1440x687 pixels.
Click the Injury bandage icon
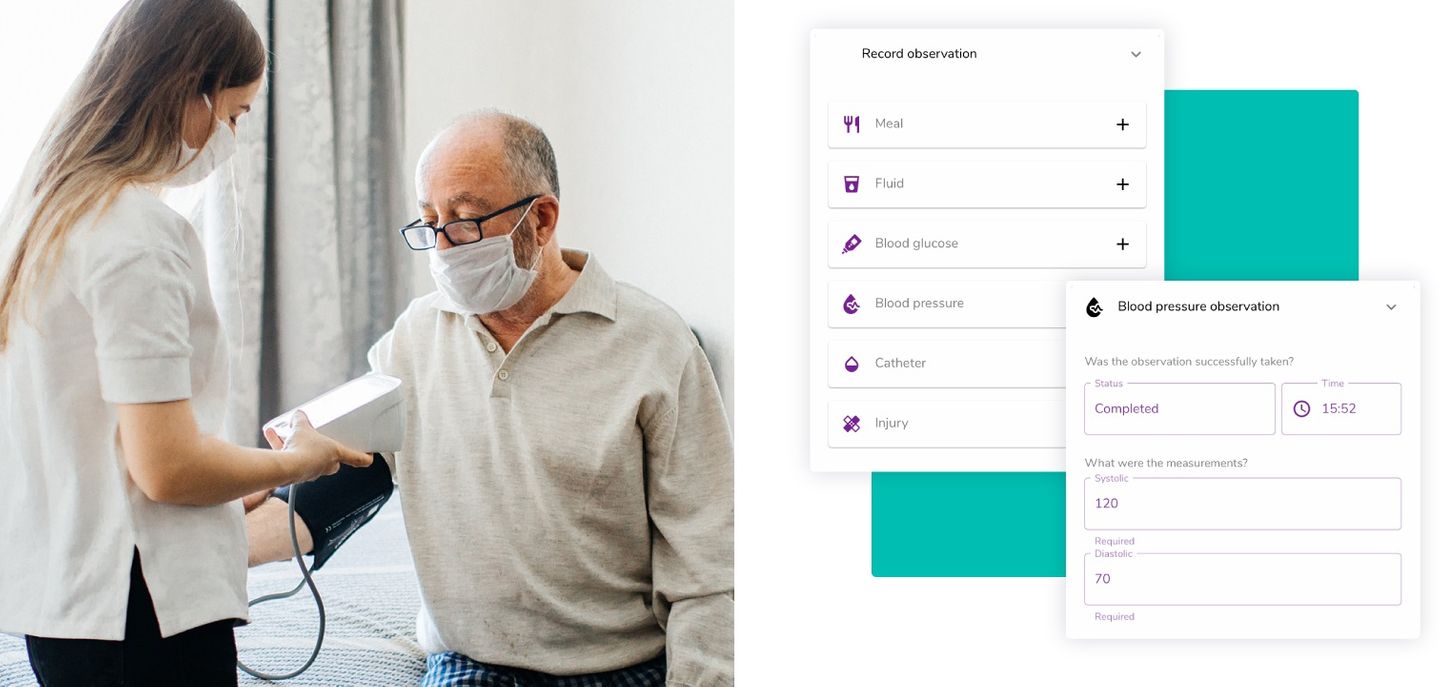coord(851,424)
